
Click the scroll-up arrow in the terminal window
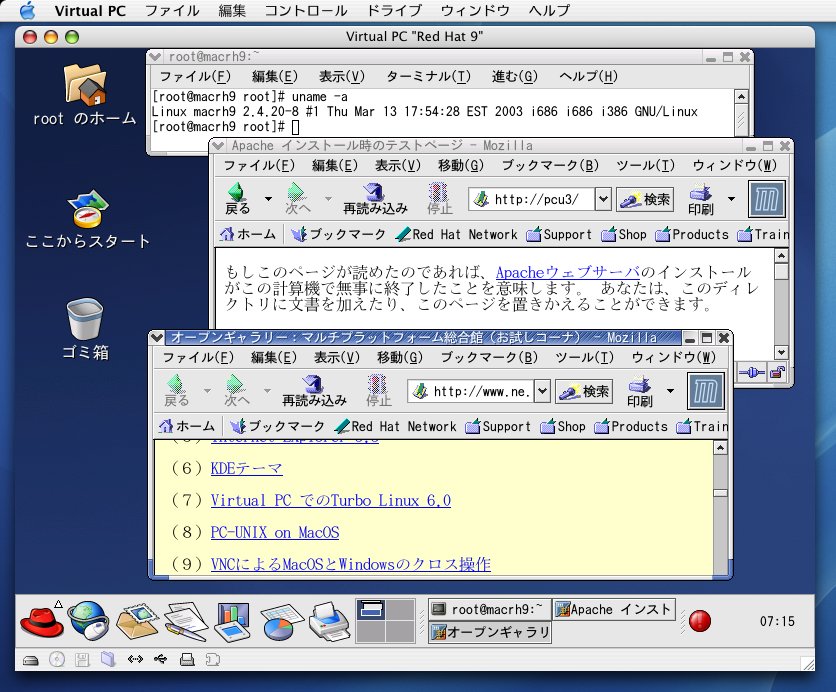point(741,96)
